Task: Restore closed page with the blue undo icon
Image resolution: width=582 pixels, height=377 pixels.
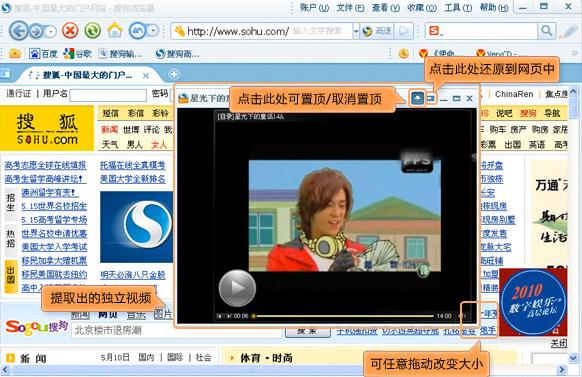Action: [137, 30]
